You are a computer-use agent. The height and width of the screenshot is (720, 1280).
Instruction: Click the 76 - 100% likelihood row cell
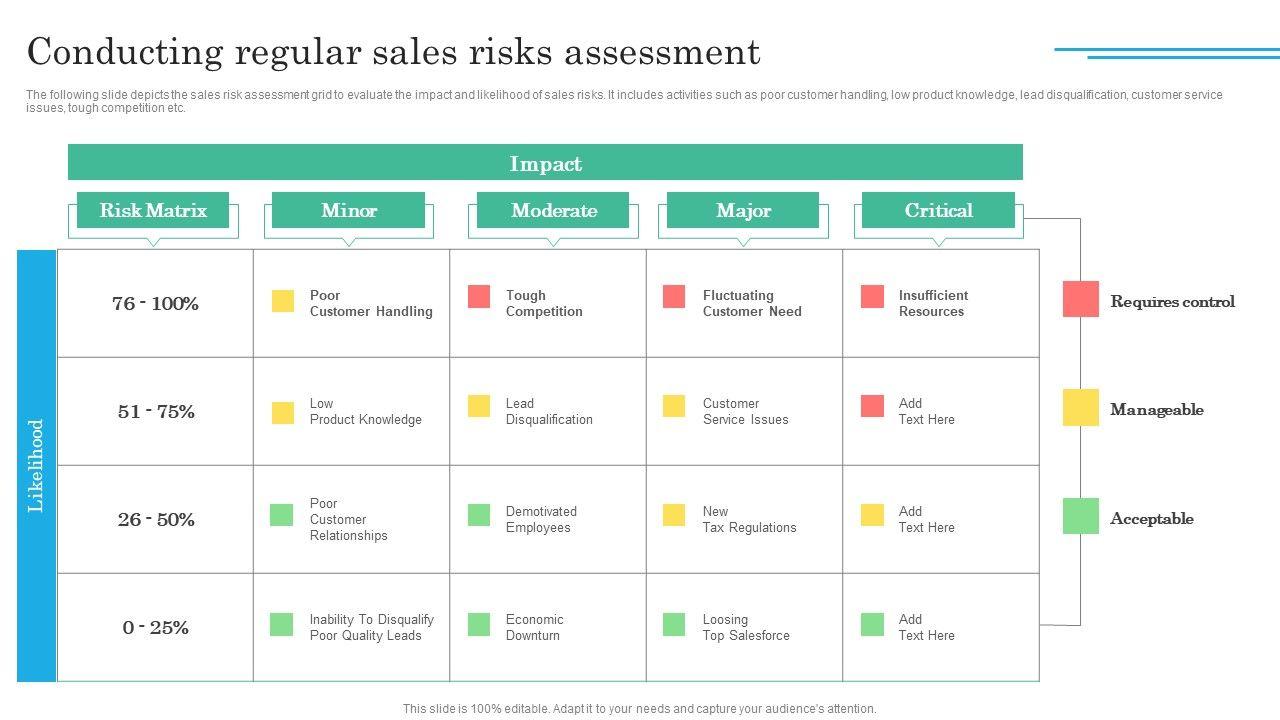pos(155,303)
